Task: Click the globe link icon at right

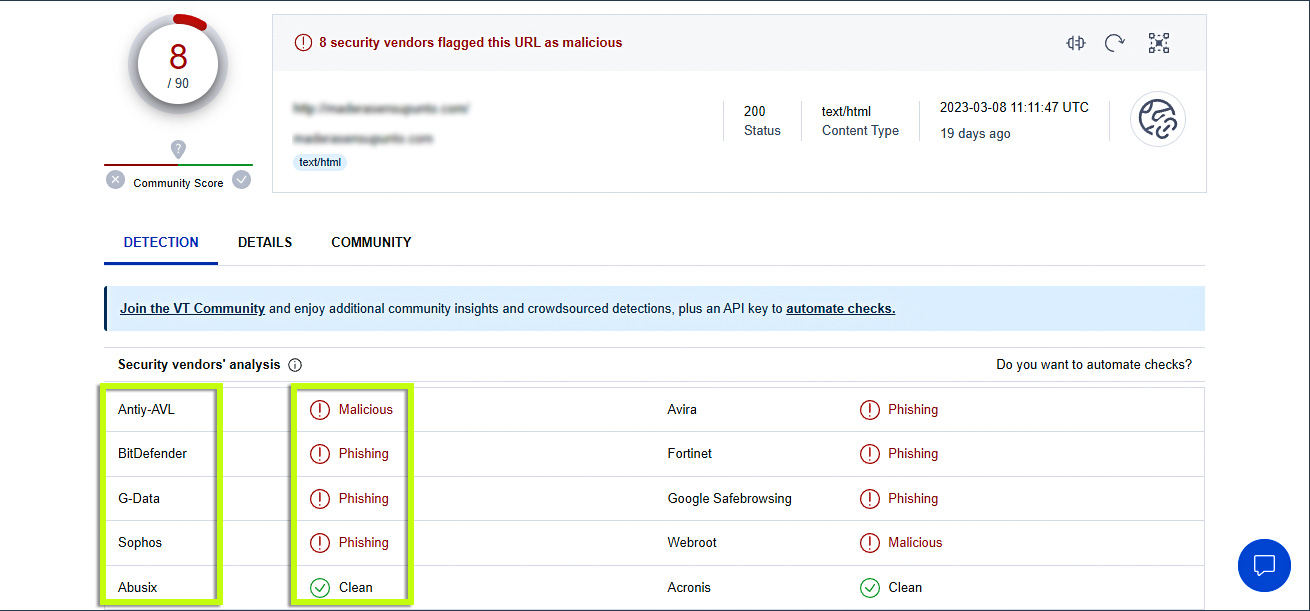Action: click(1158, 119)
